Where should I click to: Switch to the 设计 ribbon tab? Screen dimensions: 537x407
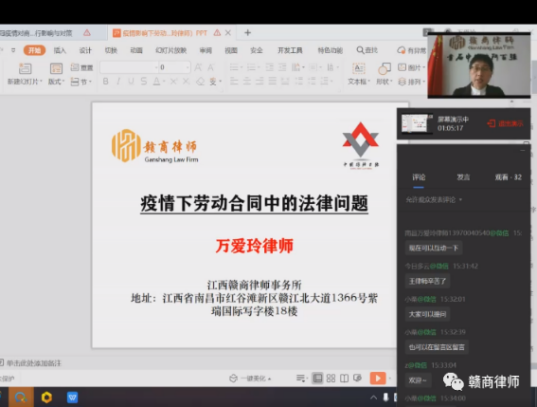(85, 50)
